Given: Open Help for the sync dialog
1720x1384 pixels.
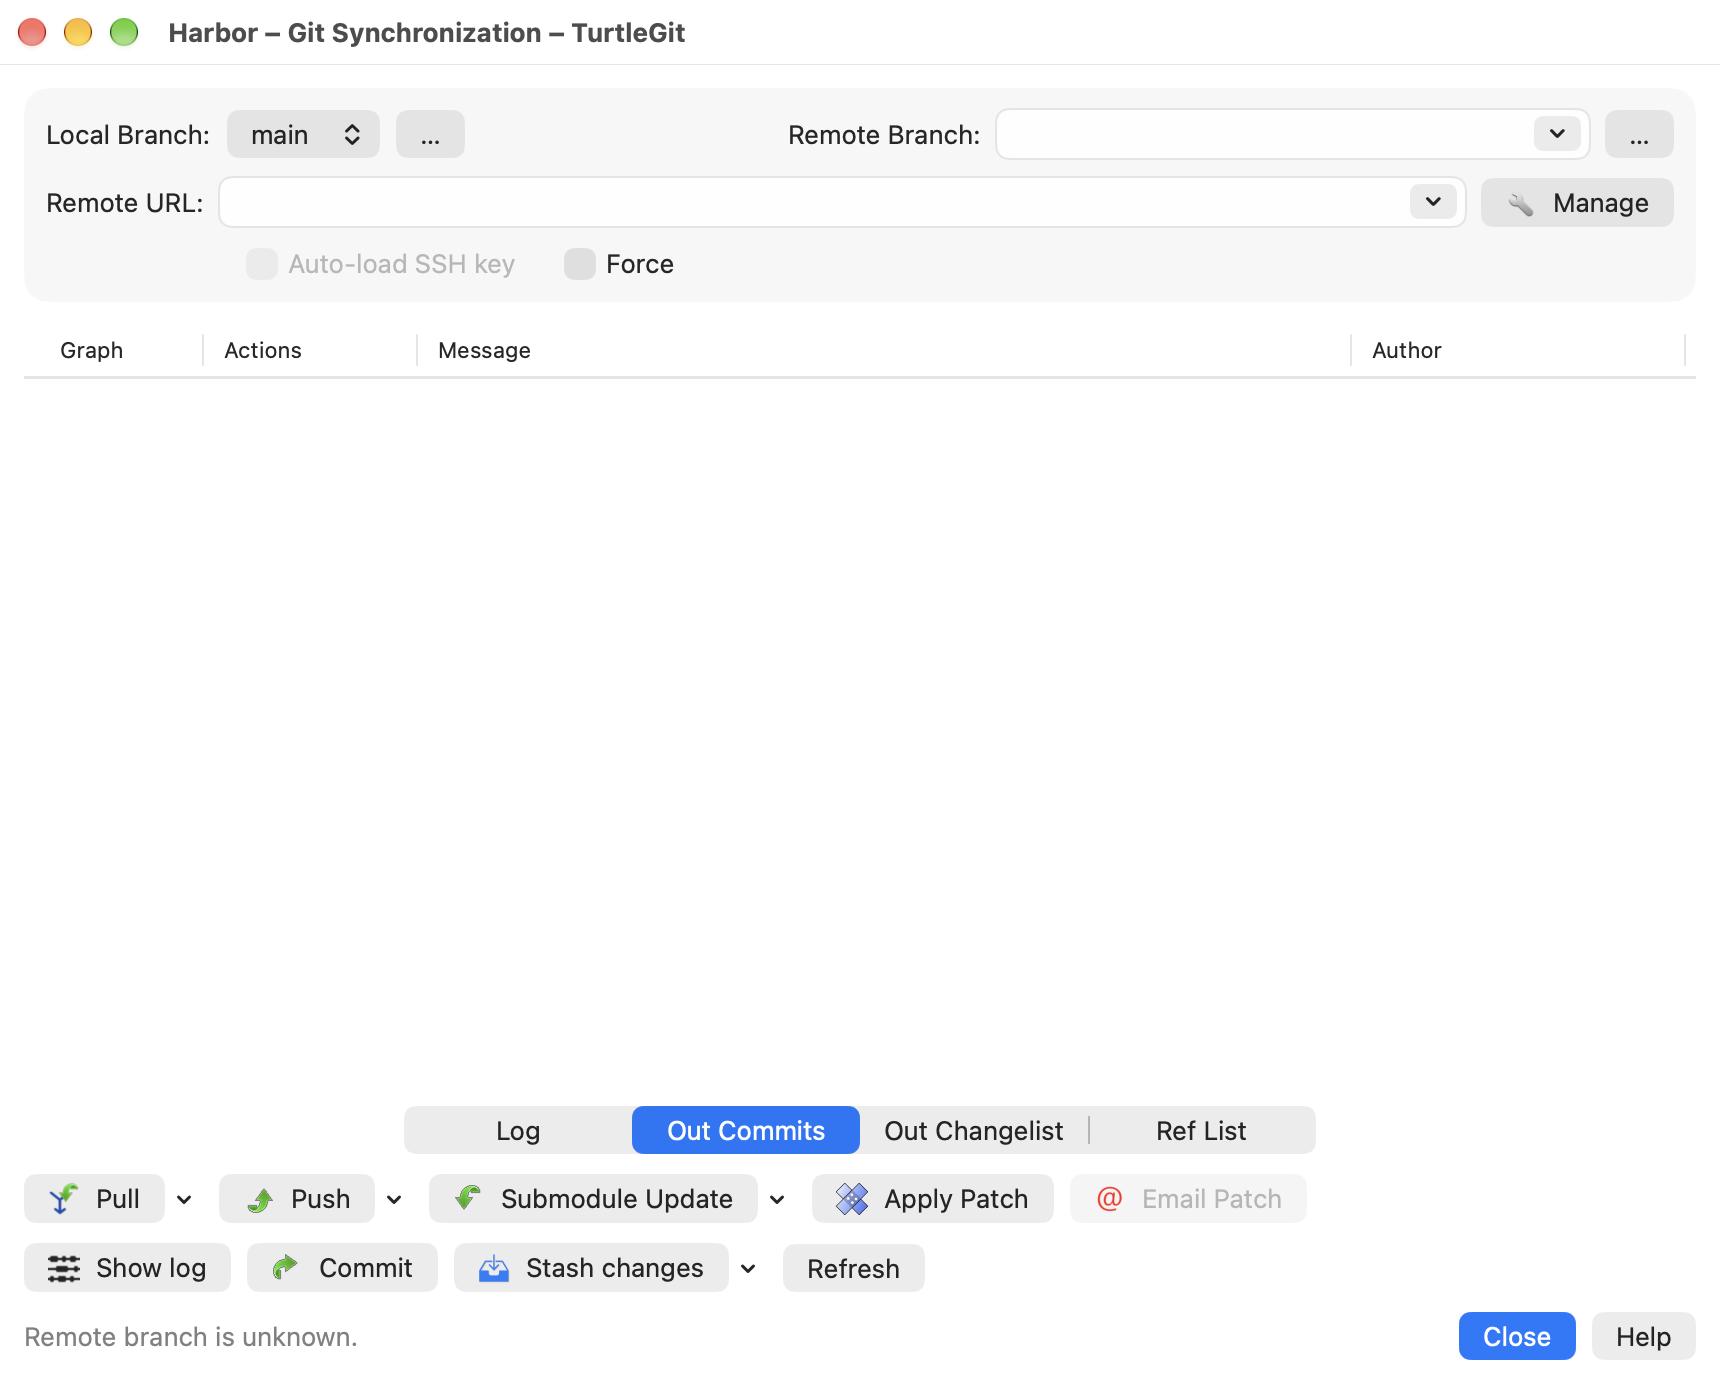Looking at the screenshot, I should [x=1643, y=1336].
